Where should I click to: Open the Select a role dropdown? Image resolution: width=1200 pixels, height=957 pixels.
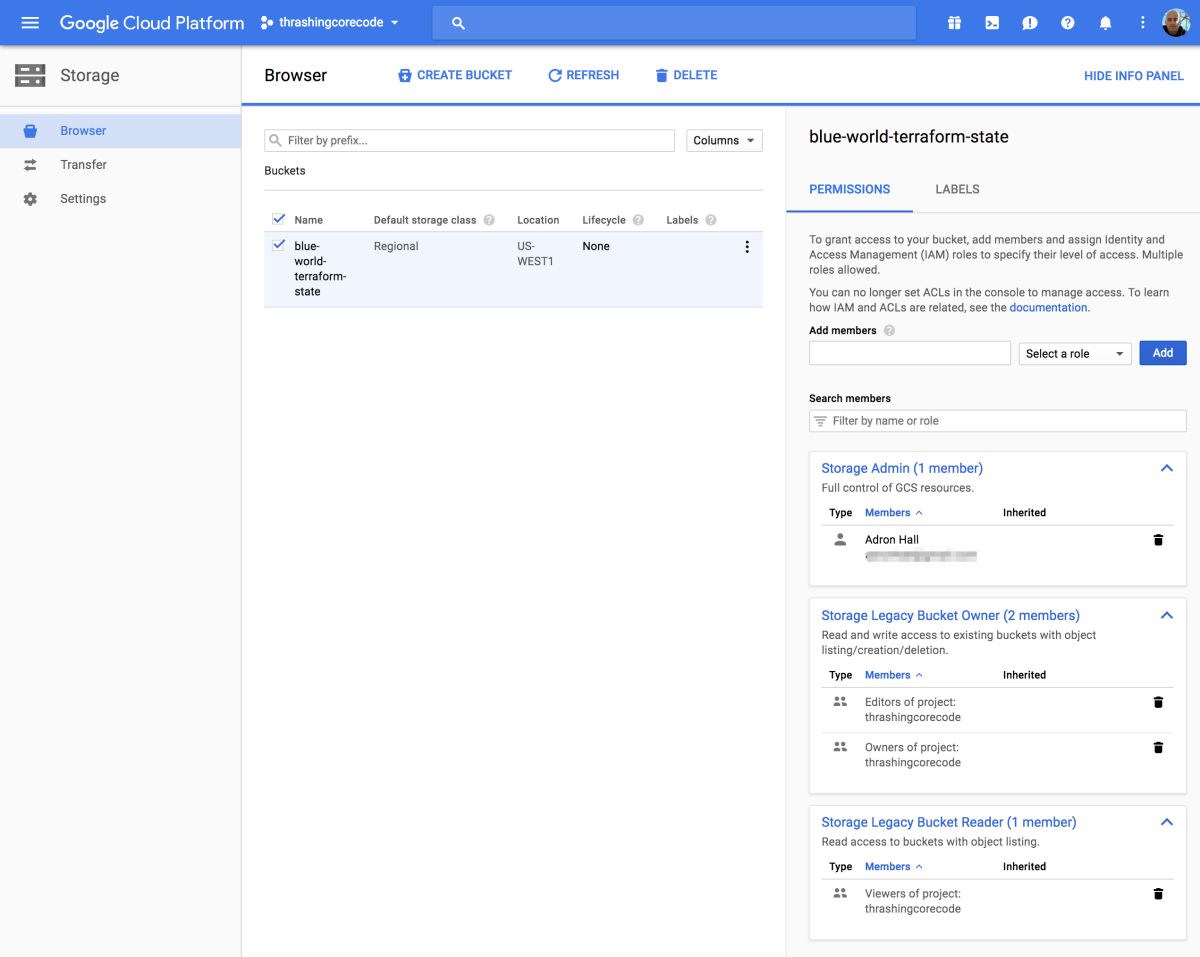[x=1075, y=353]
